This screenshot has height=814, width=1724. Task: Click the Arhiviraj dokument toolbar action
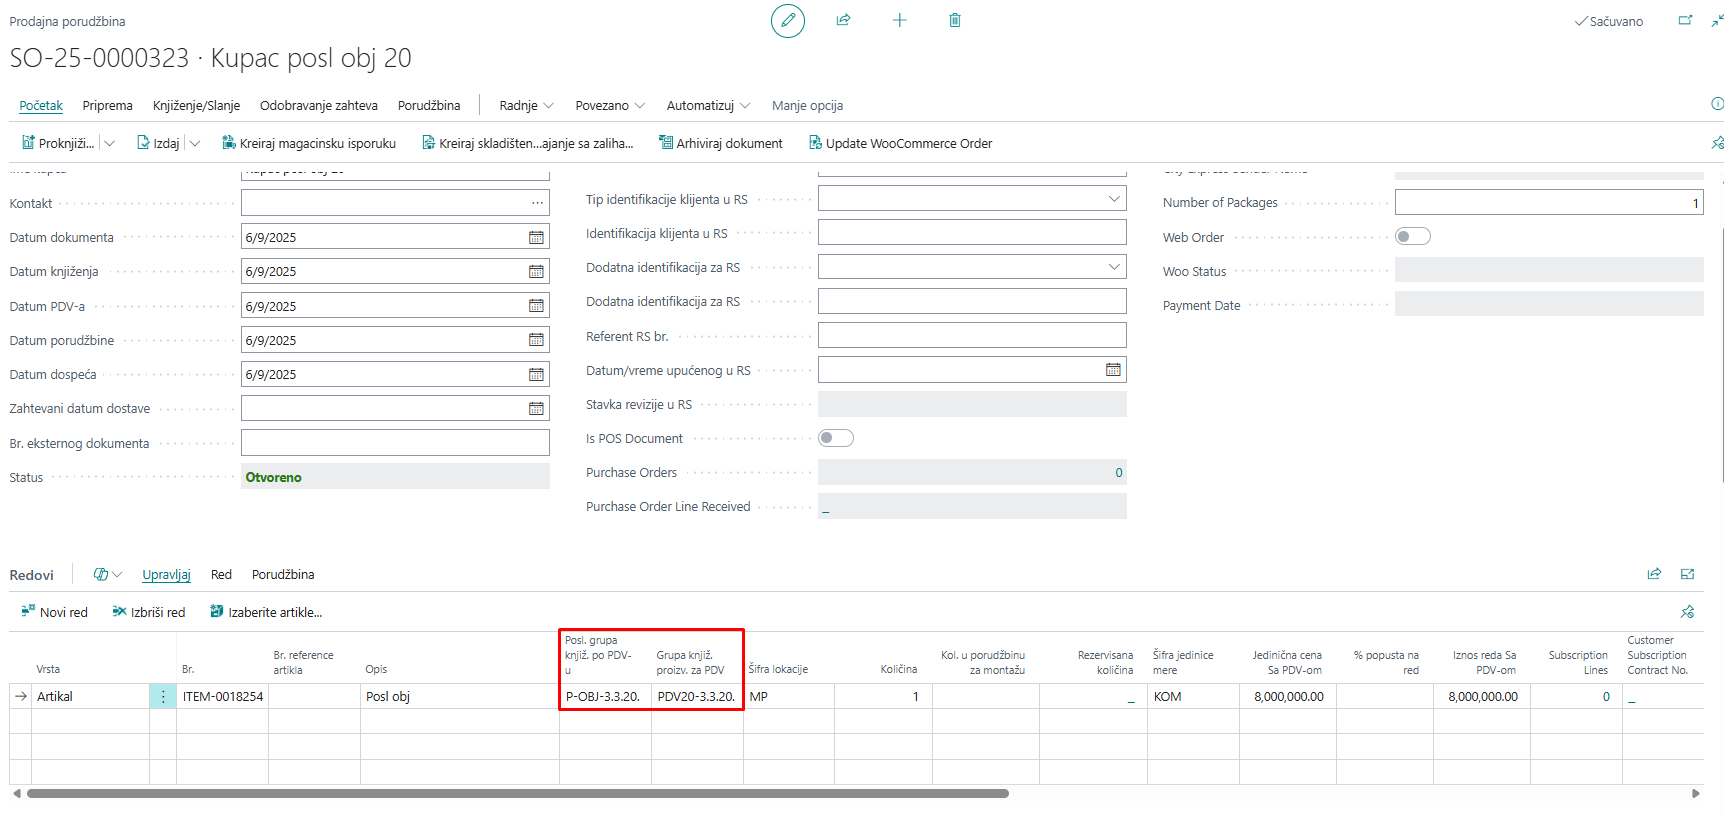point(720,144)
